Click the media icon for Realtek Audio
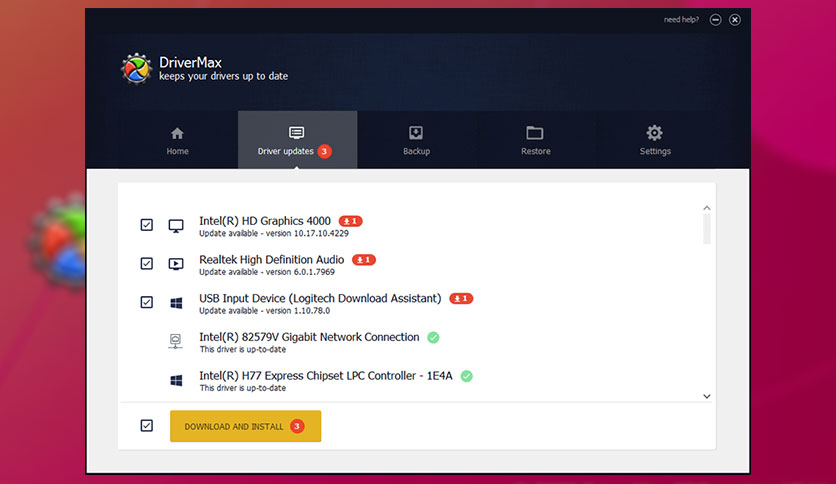This screenshot has height=484, width=836. (x=176, y=264)
